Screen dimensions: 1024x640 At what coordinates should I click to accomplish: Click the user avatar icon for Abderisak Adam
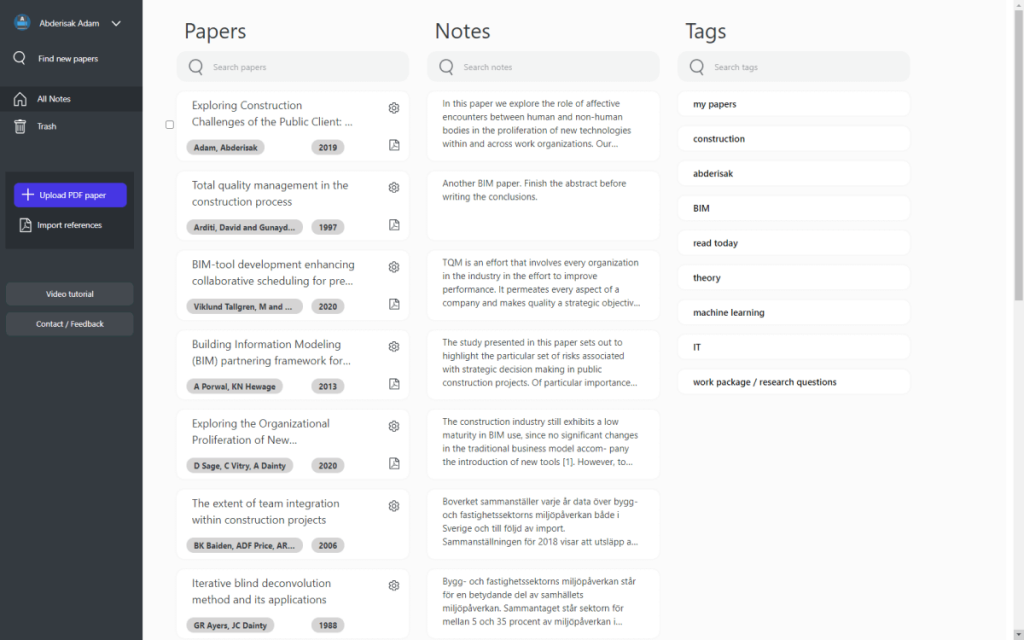[22, 23]
